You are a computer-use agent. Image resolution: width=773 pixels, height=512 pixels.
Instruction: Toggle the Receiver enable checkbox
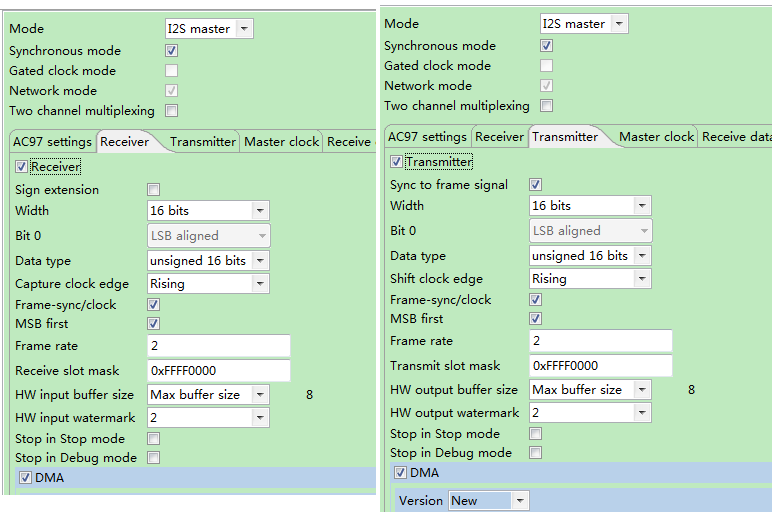21,167
